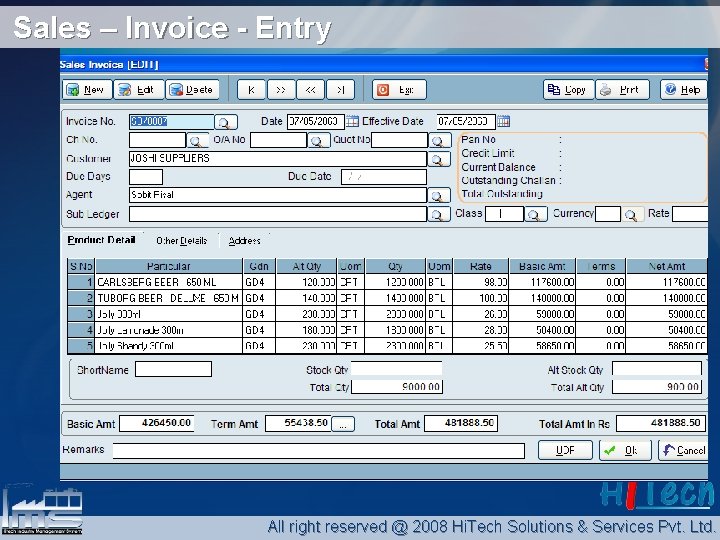
Task: Click the Particular column header
Action: tap(169, 266)
